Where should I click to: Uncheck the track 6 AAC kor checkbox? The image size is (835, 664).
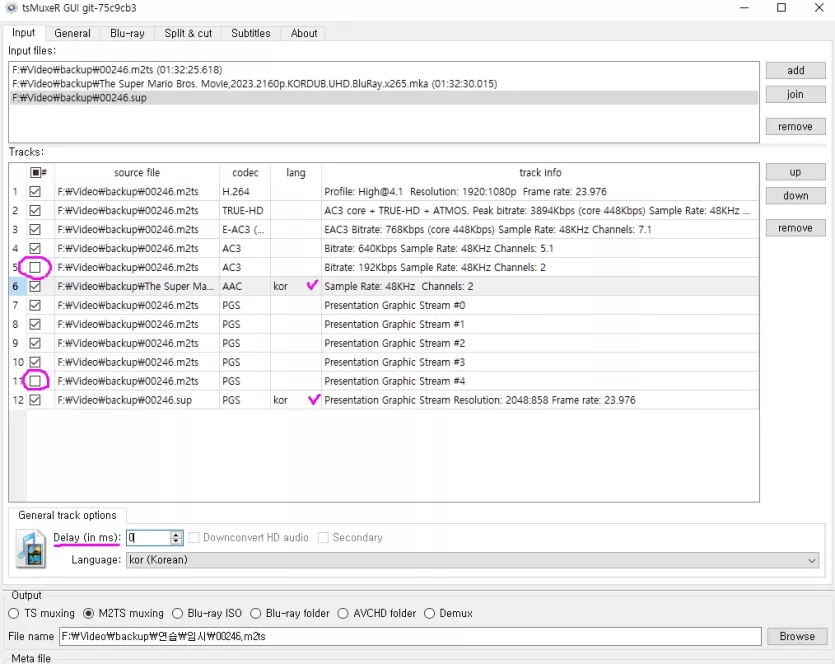(35, 286)
